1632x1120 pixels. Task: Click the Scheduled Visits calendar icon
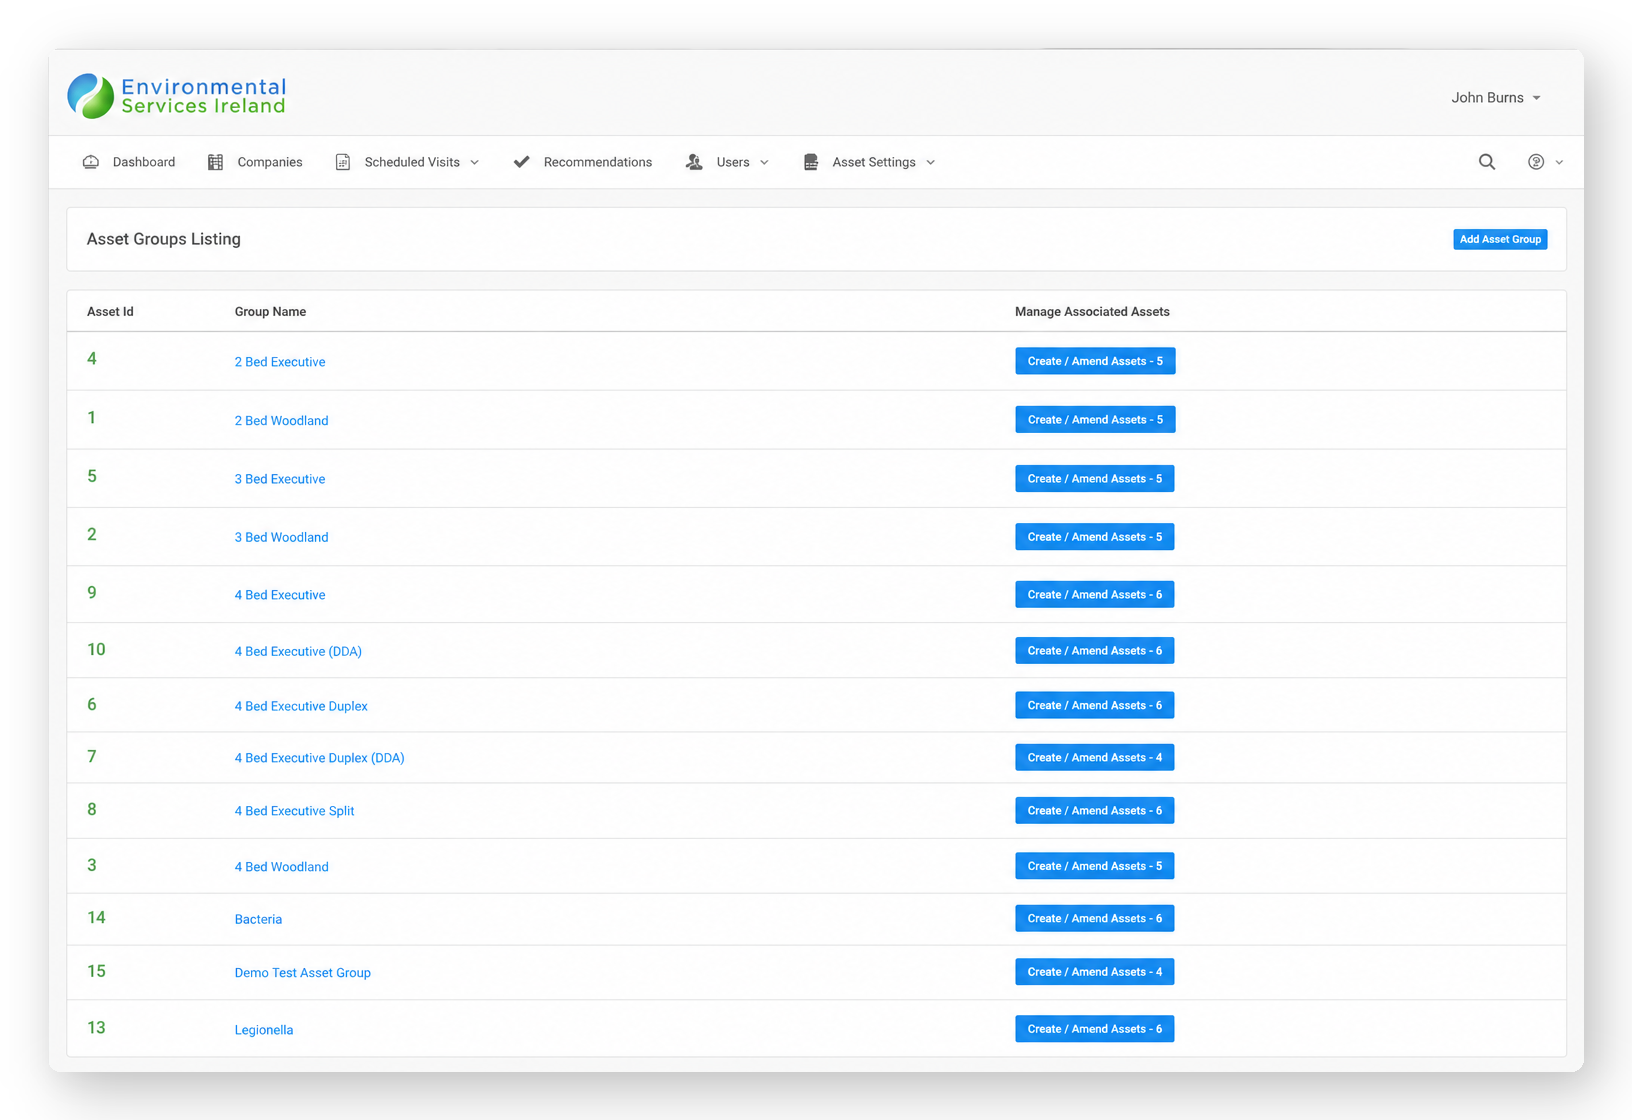(343, 162)
